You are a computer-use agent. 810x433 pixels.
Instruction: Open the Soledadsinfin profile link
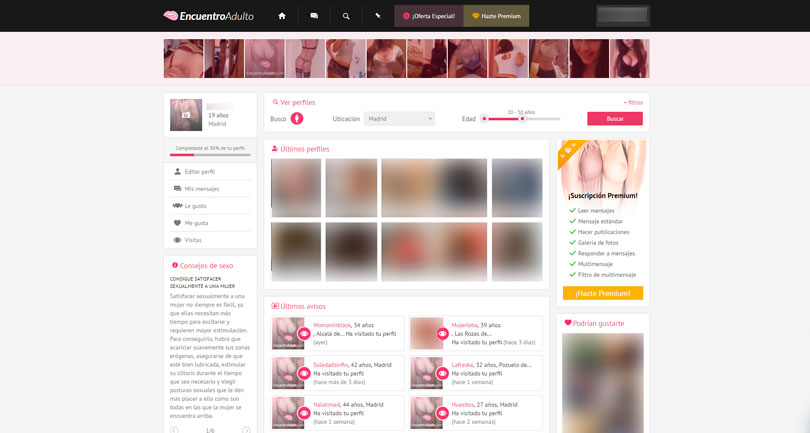(331, 365)
